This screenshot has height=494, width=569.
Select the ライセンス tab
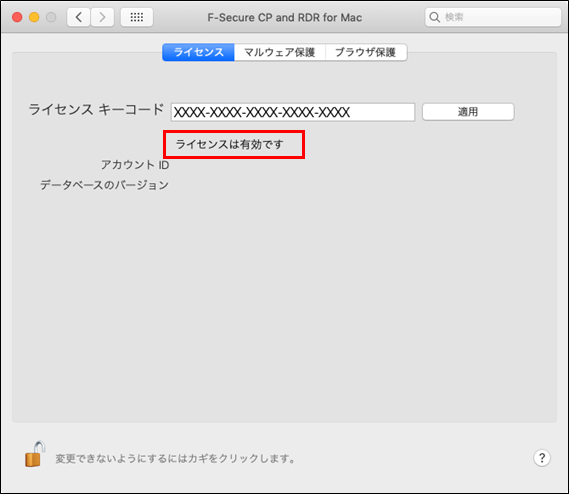[x=198, y=52]
